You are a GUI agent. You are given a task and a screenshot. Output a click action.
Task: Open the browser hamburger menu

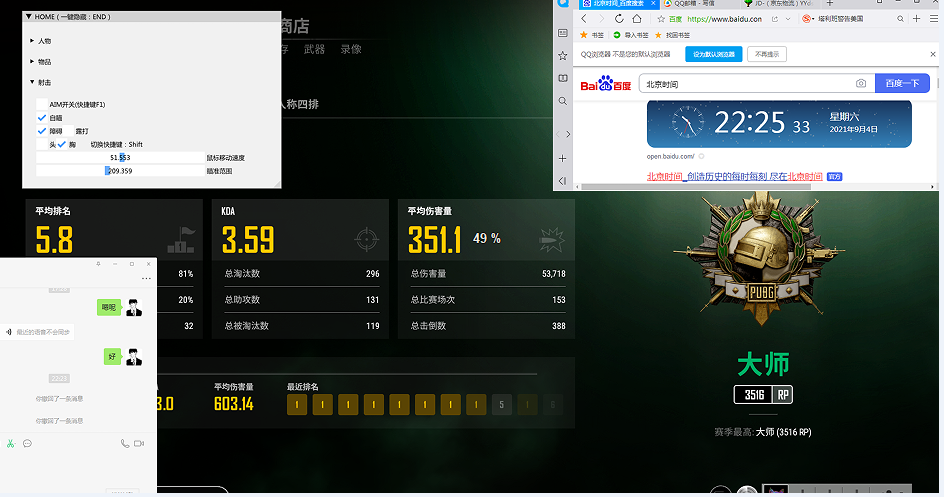point(934,19)
